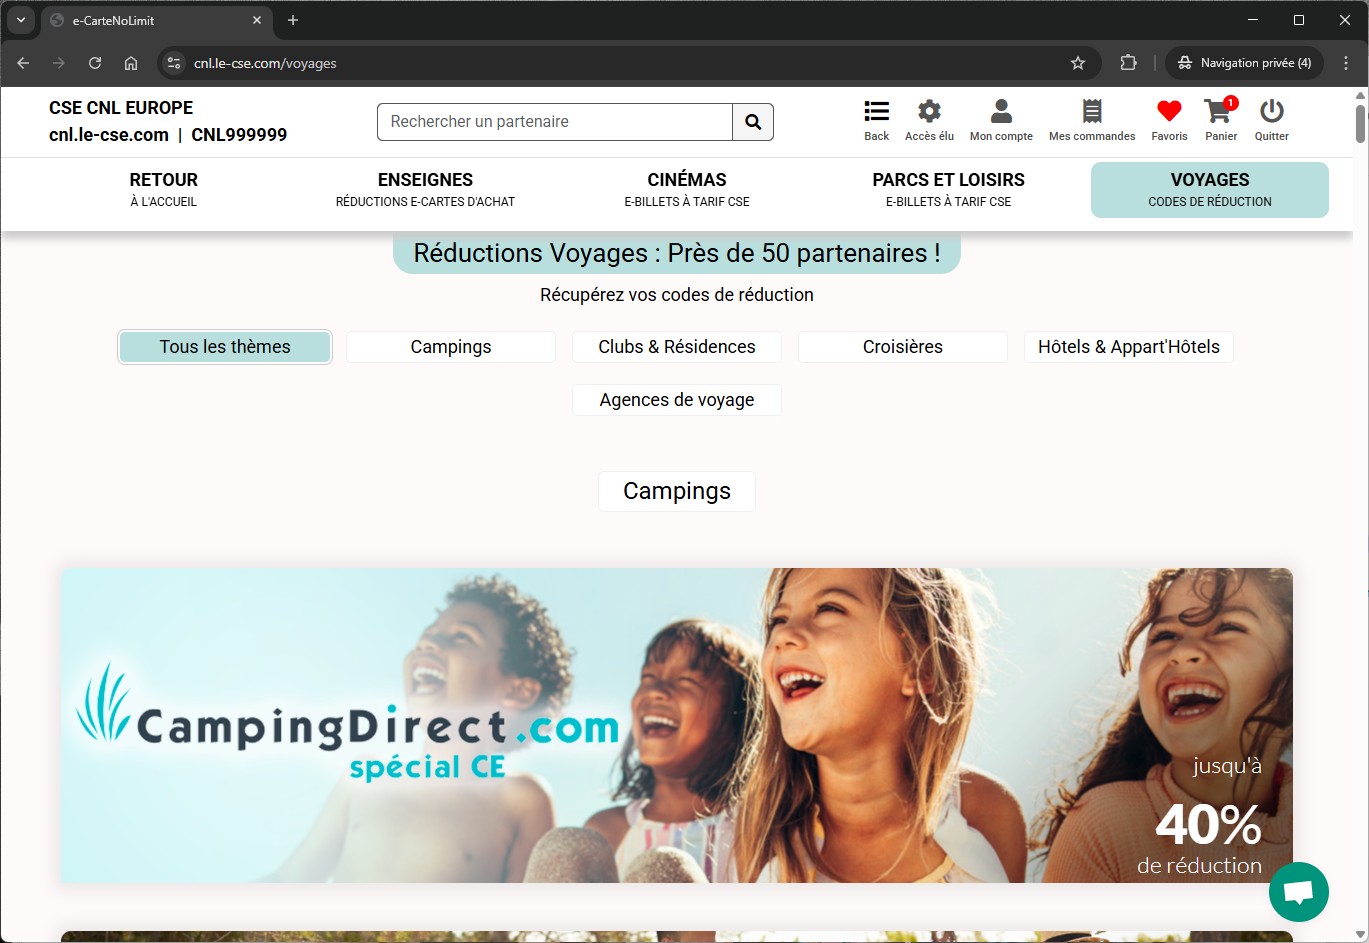Bookmark page with star icon

tap(1078, 63)
